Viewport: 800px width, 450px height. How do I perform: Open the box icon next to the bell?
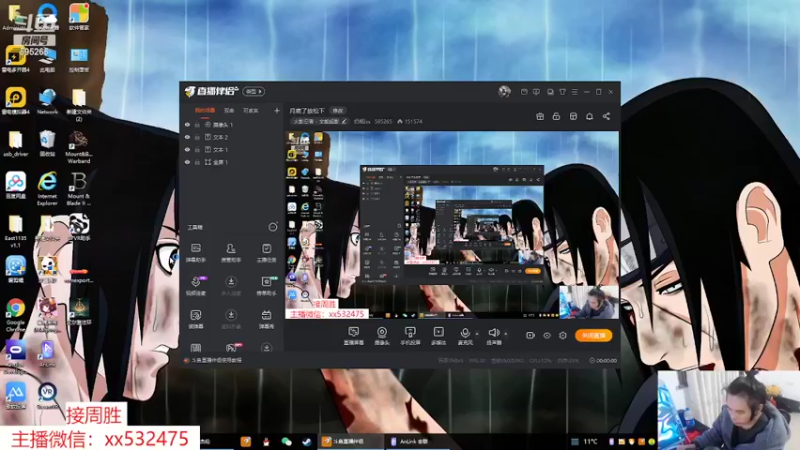tap(573, 116)
